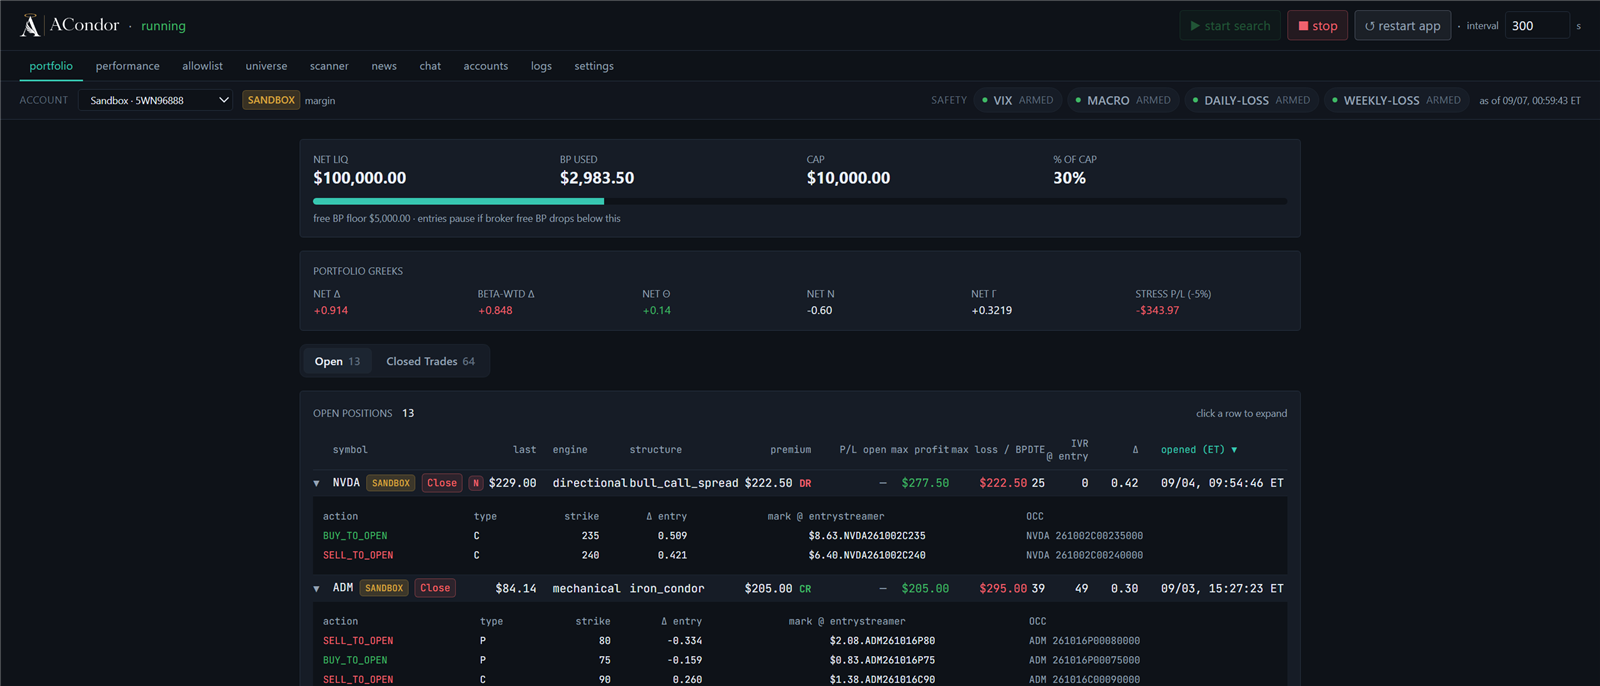This screenshot has height=686, width=1600.
Task: Click the restart app button
Action: pos(1402,26)
